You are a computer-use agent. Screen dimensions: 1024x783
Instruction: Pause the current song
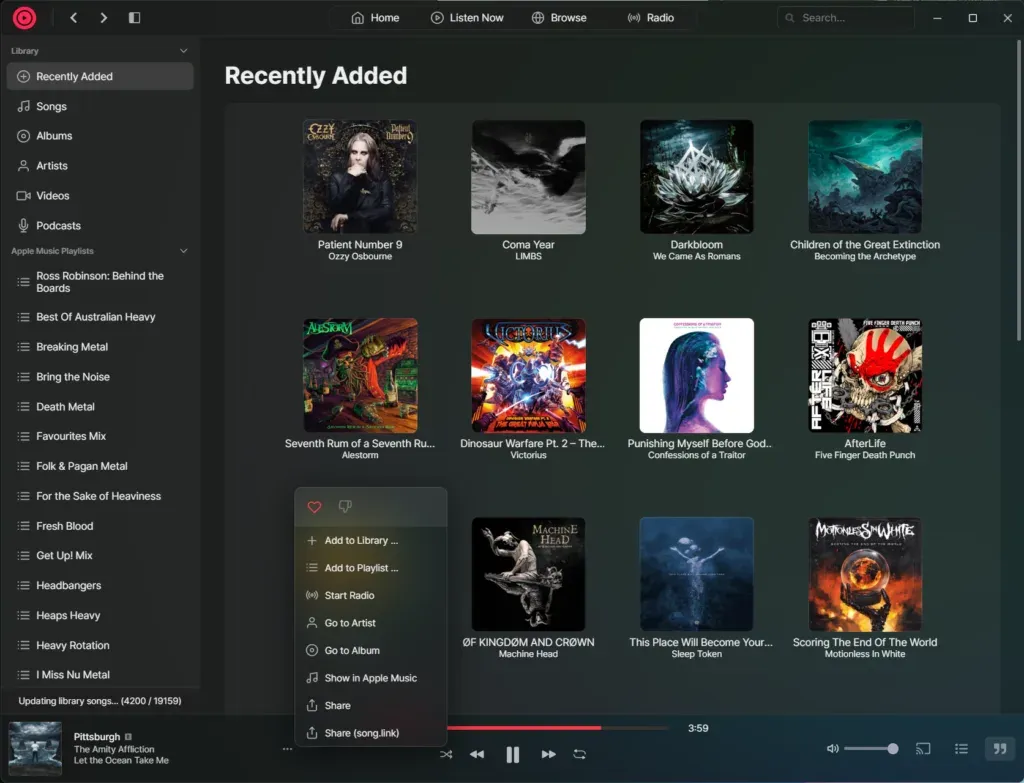click(513, 754)
